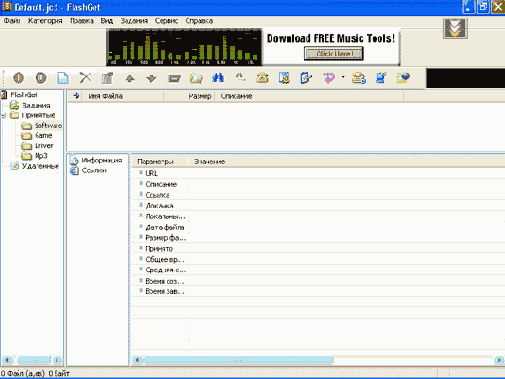The image size is (505, 379).
Task: Open the Сервис menu
Action: pos(166,21)
